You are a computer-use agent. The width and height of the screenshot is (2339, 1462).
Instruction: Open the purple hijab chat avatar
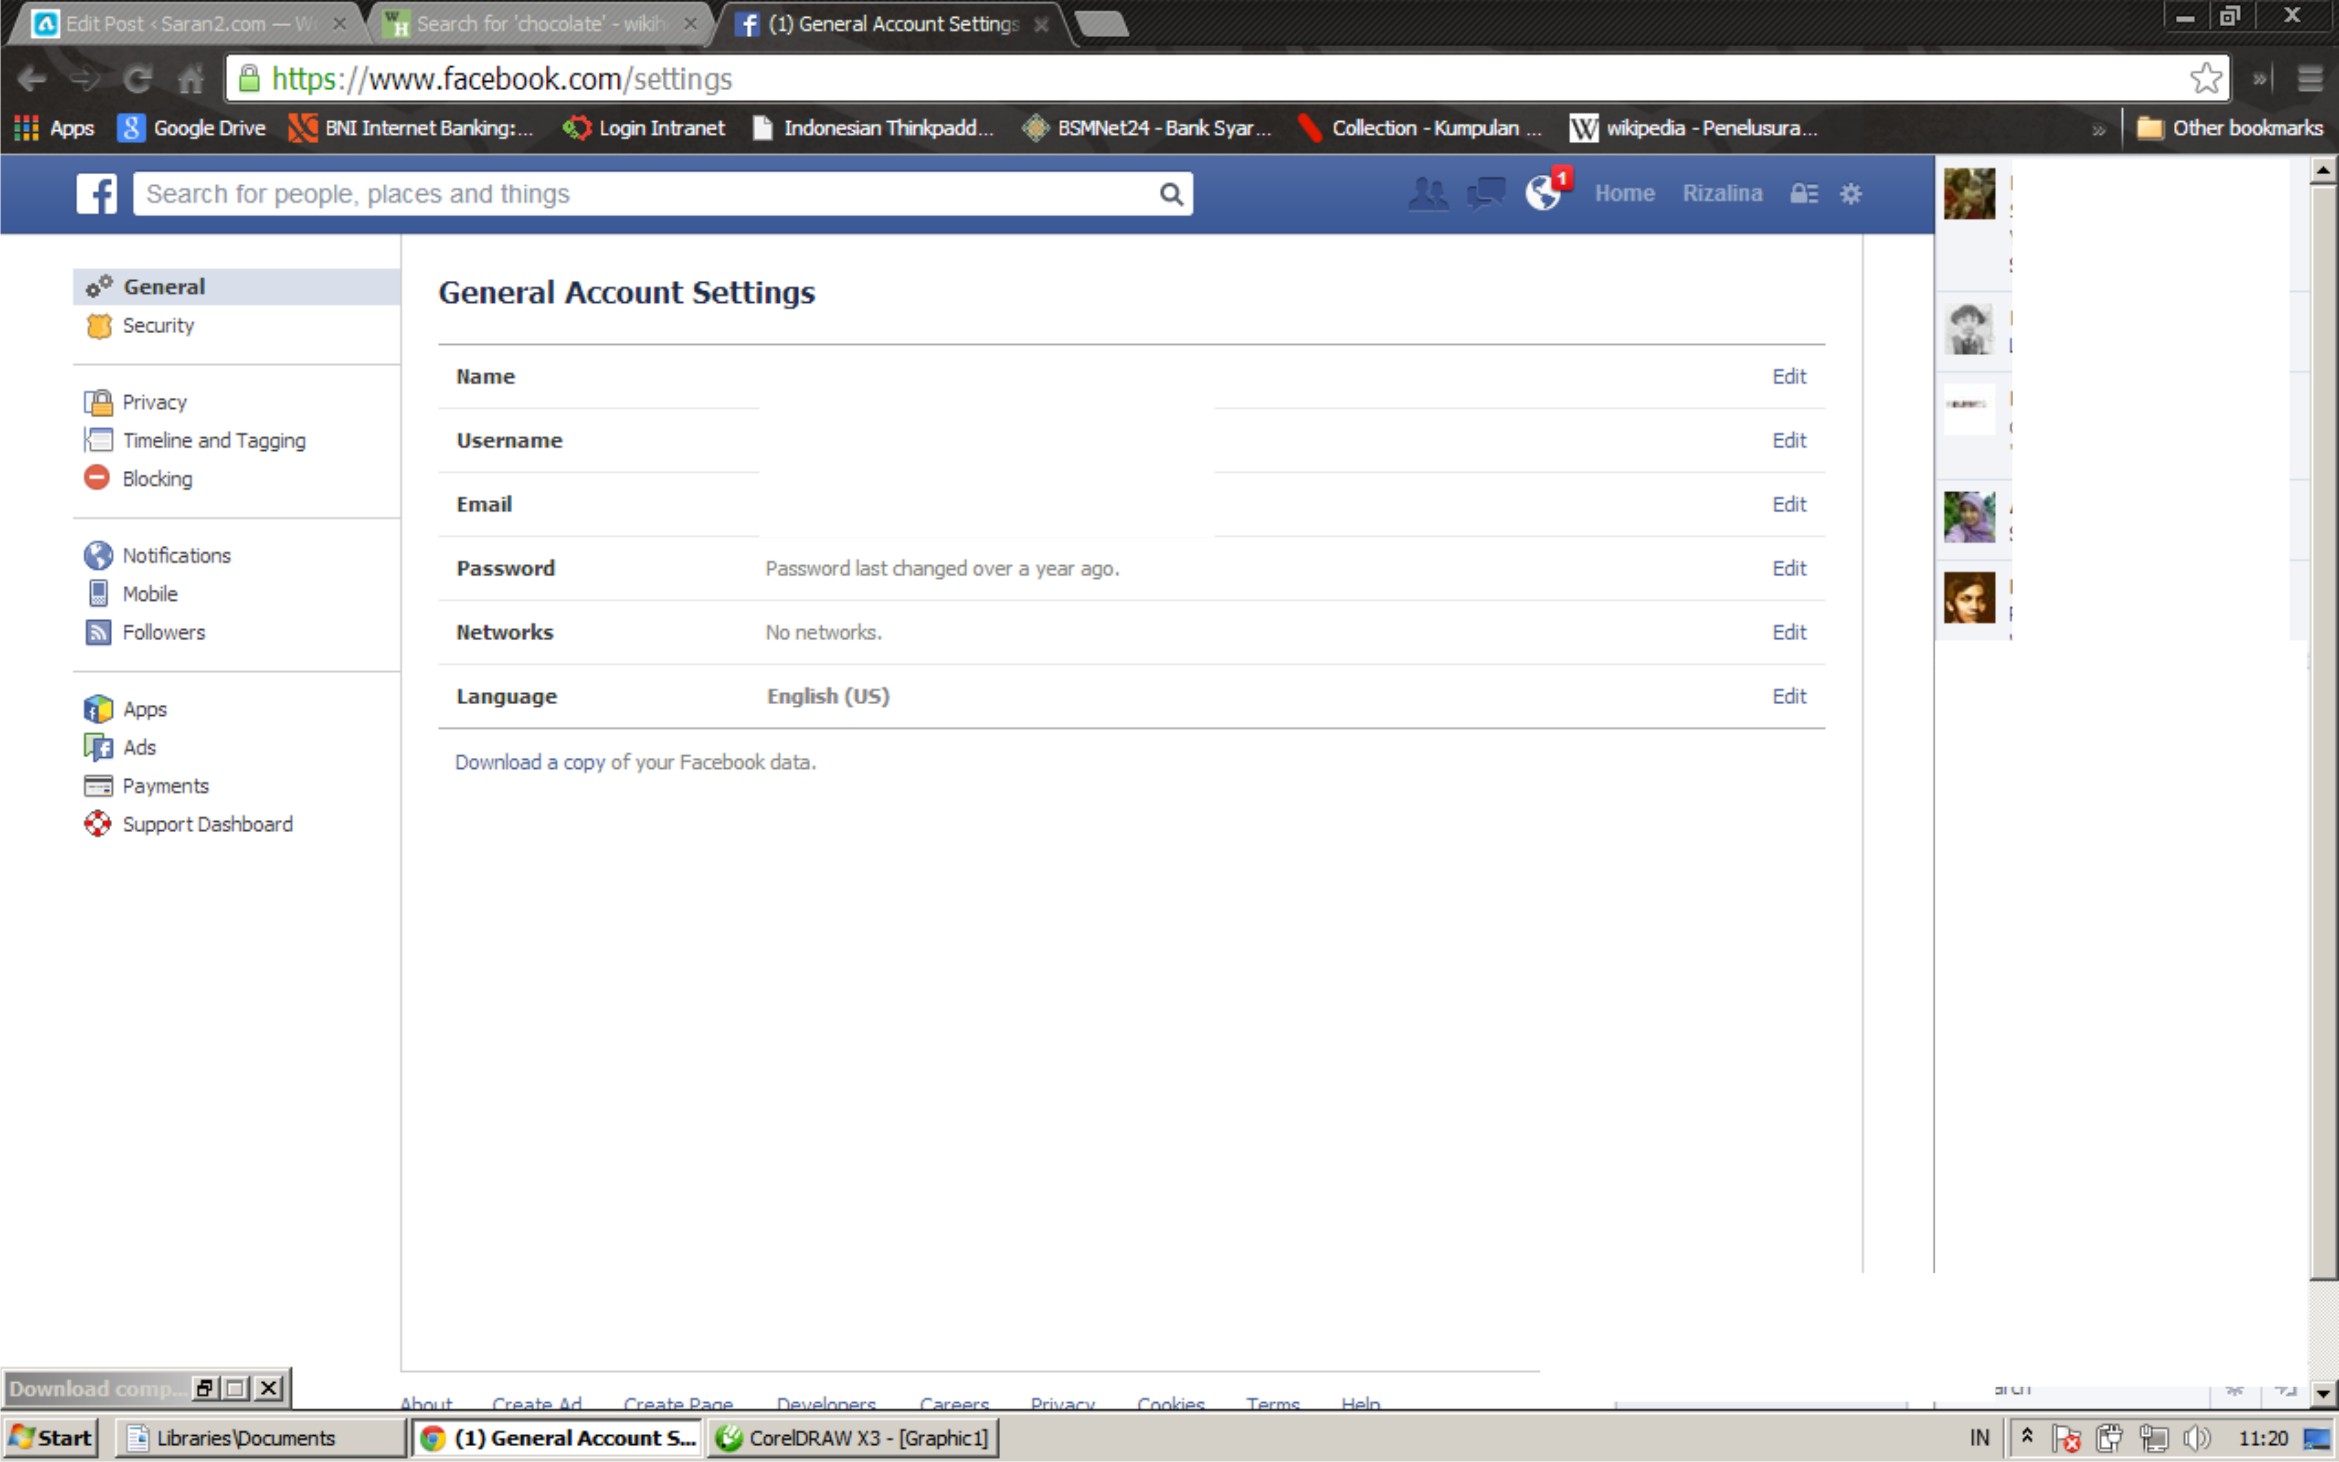pyautogui.click(x=1969, y=517)
